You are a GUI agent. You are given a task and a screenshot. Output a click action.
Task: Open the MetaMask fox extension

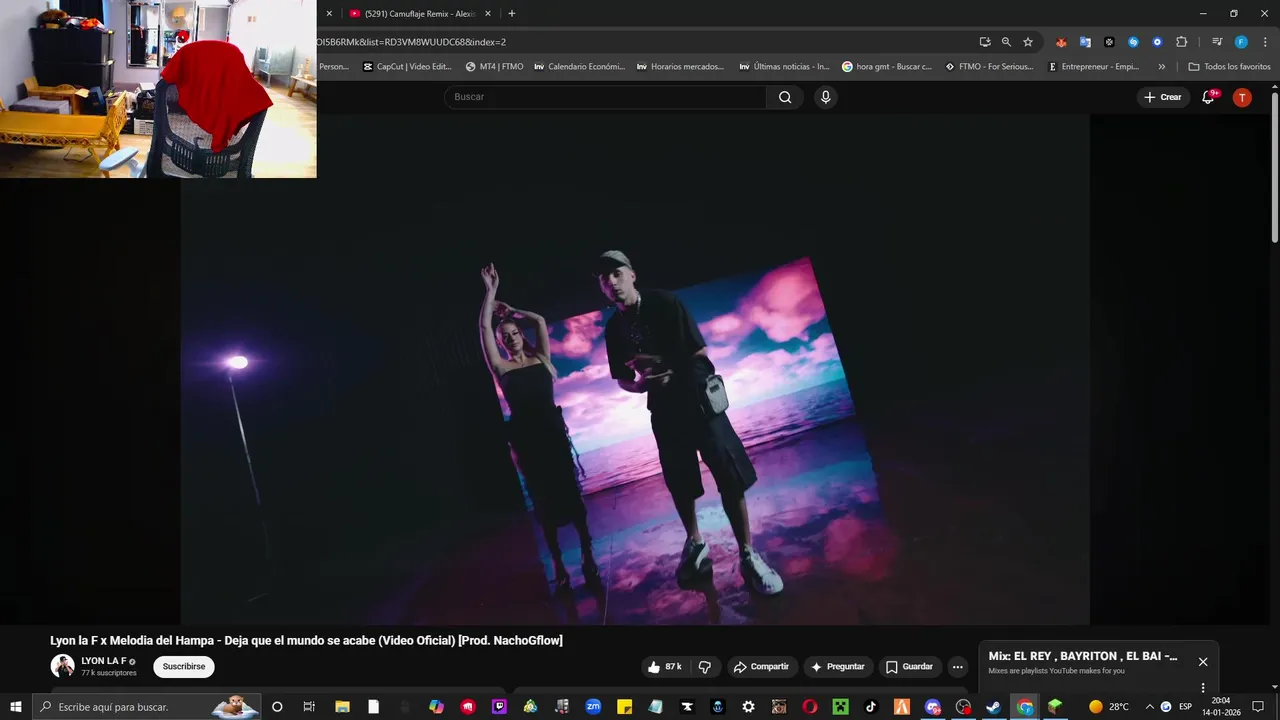click(1061, 42)
